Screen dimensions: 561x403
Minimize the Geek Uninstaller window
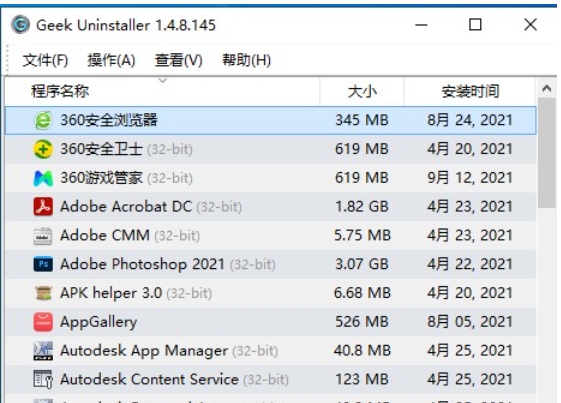click(421, 25)
